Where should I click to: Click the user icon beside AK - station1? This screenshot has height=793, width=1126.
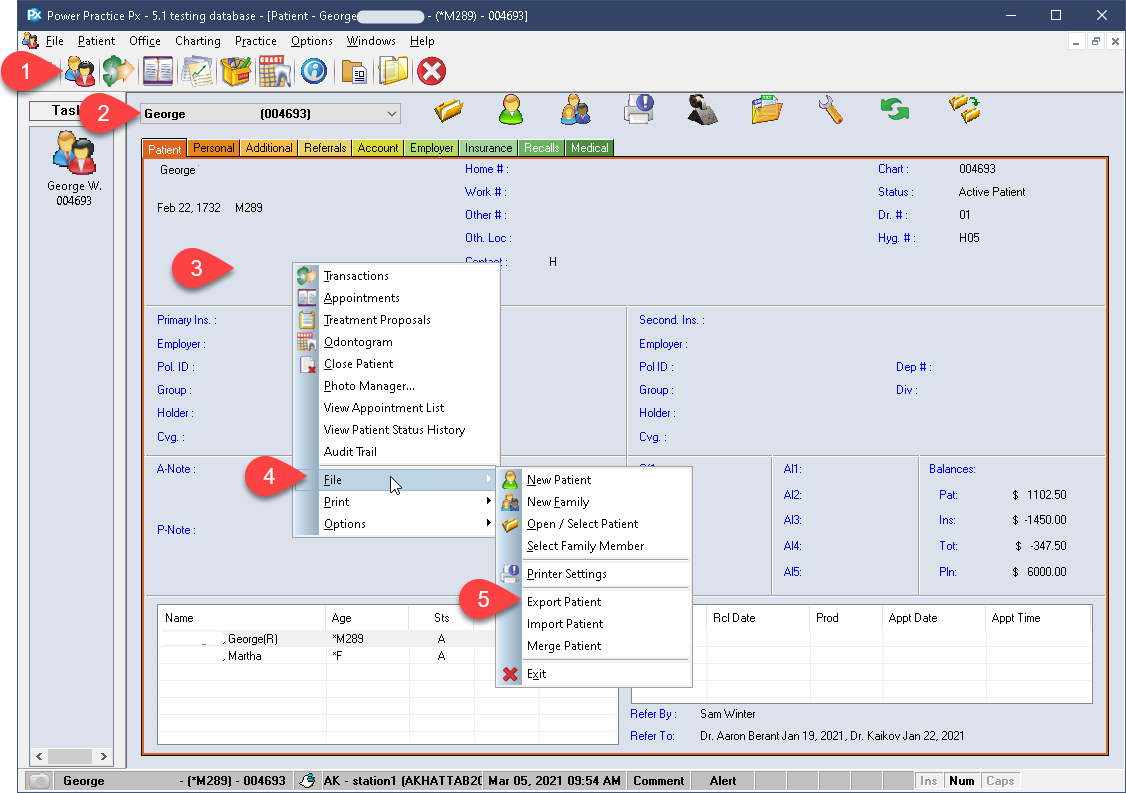coord(307,781)
